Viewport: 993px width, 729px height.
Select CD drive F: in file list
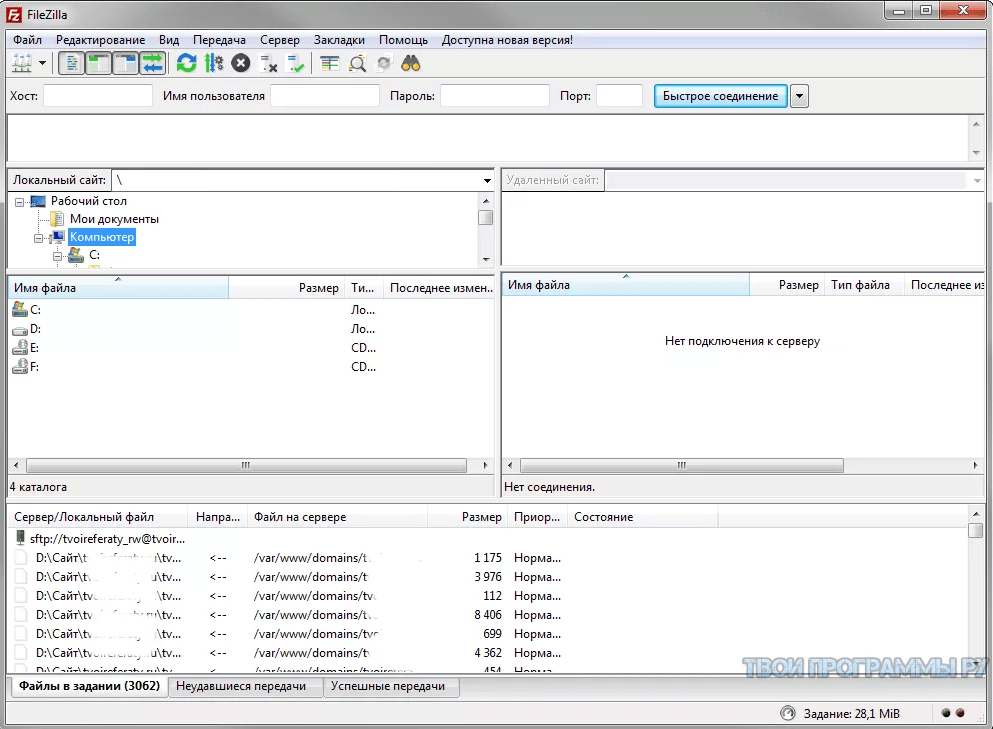(x=34, y=367)
